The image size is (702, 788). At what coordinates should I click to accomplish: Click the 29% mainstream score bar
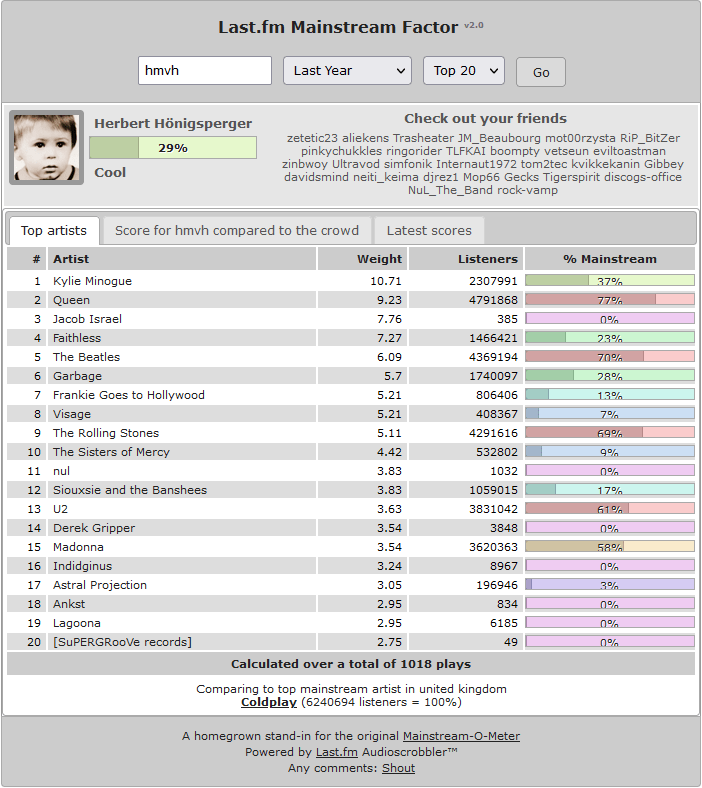tap(173, 148)
